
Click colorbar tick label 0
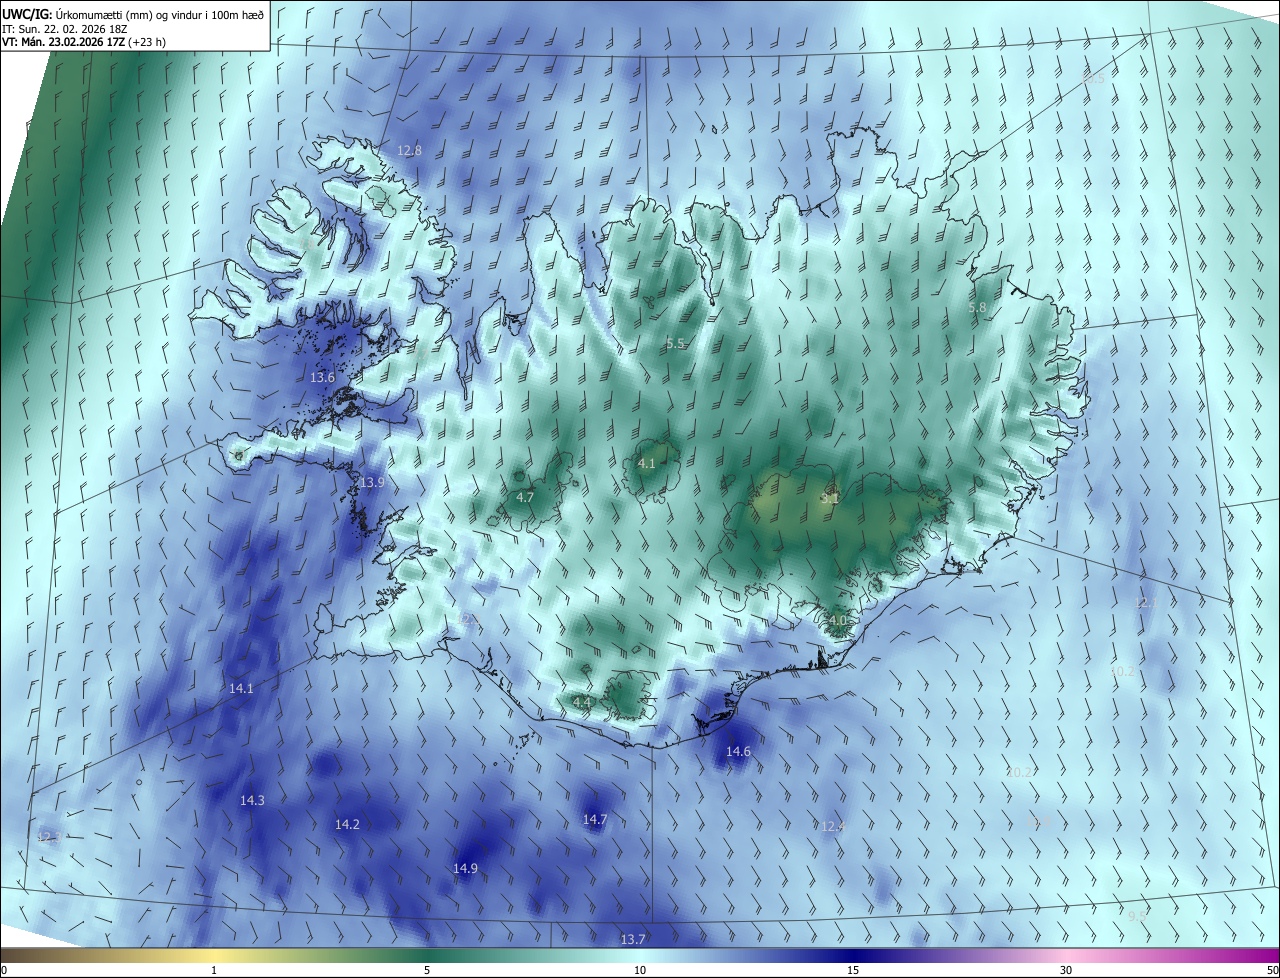[4, 971]
